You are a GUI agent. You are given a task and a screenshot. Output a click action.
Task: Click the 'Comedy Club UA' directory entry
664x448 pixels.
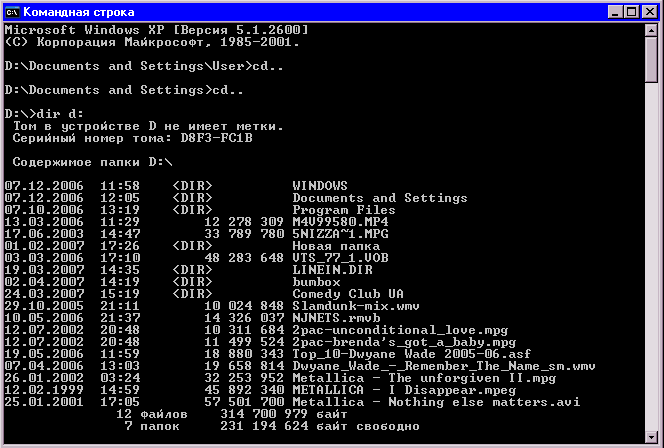348,294
